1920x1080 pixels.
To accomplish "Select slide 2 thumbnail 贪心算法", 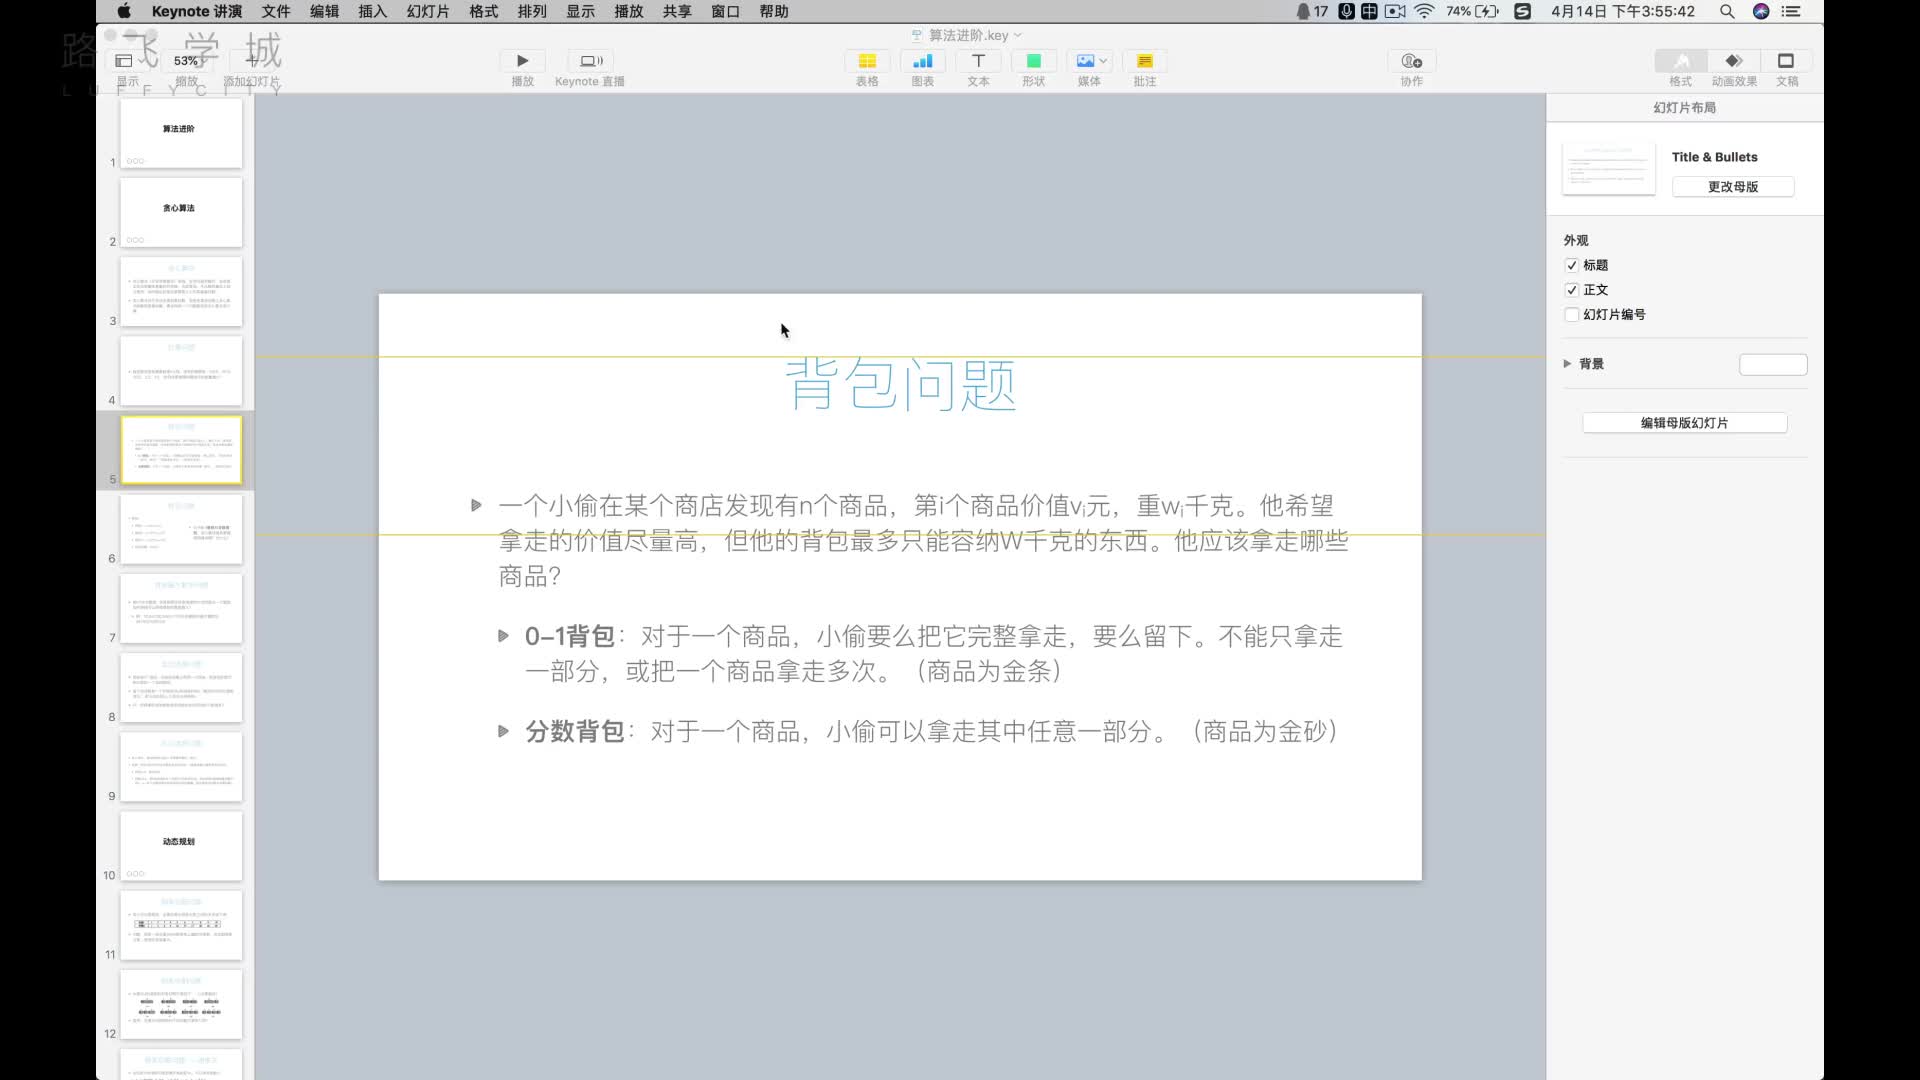I will point(181,212).
